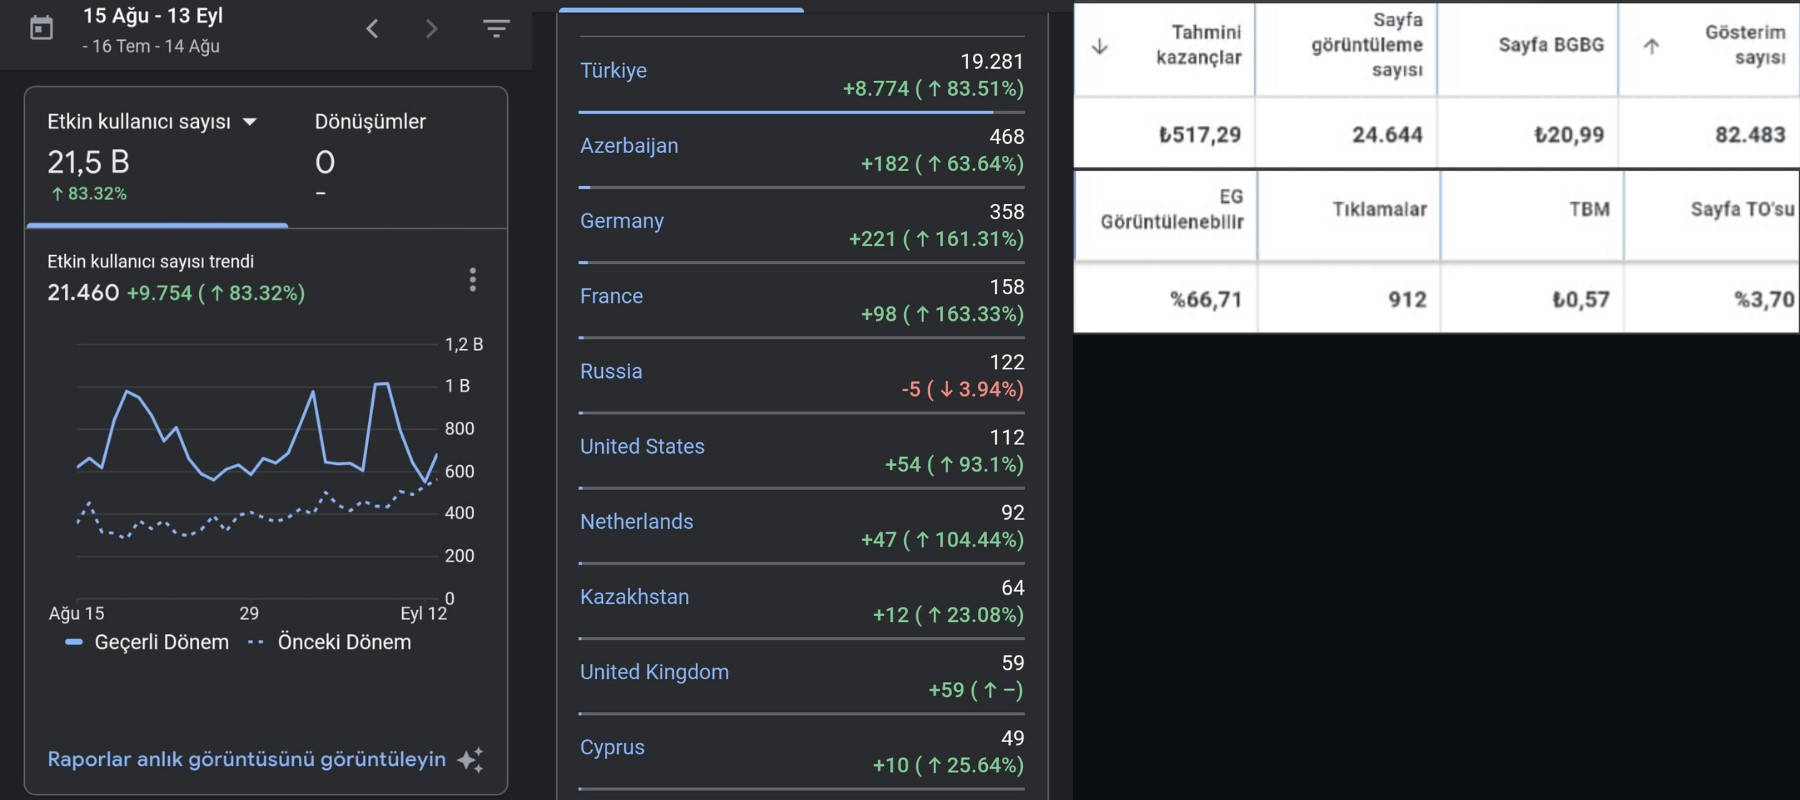This screenshot has width=1800, height=800.
Task: Go to previous date range arrow
Action: pyautogui.click(x=372, y=29)
